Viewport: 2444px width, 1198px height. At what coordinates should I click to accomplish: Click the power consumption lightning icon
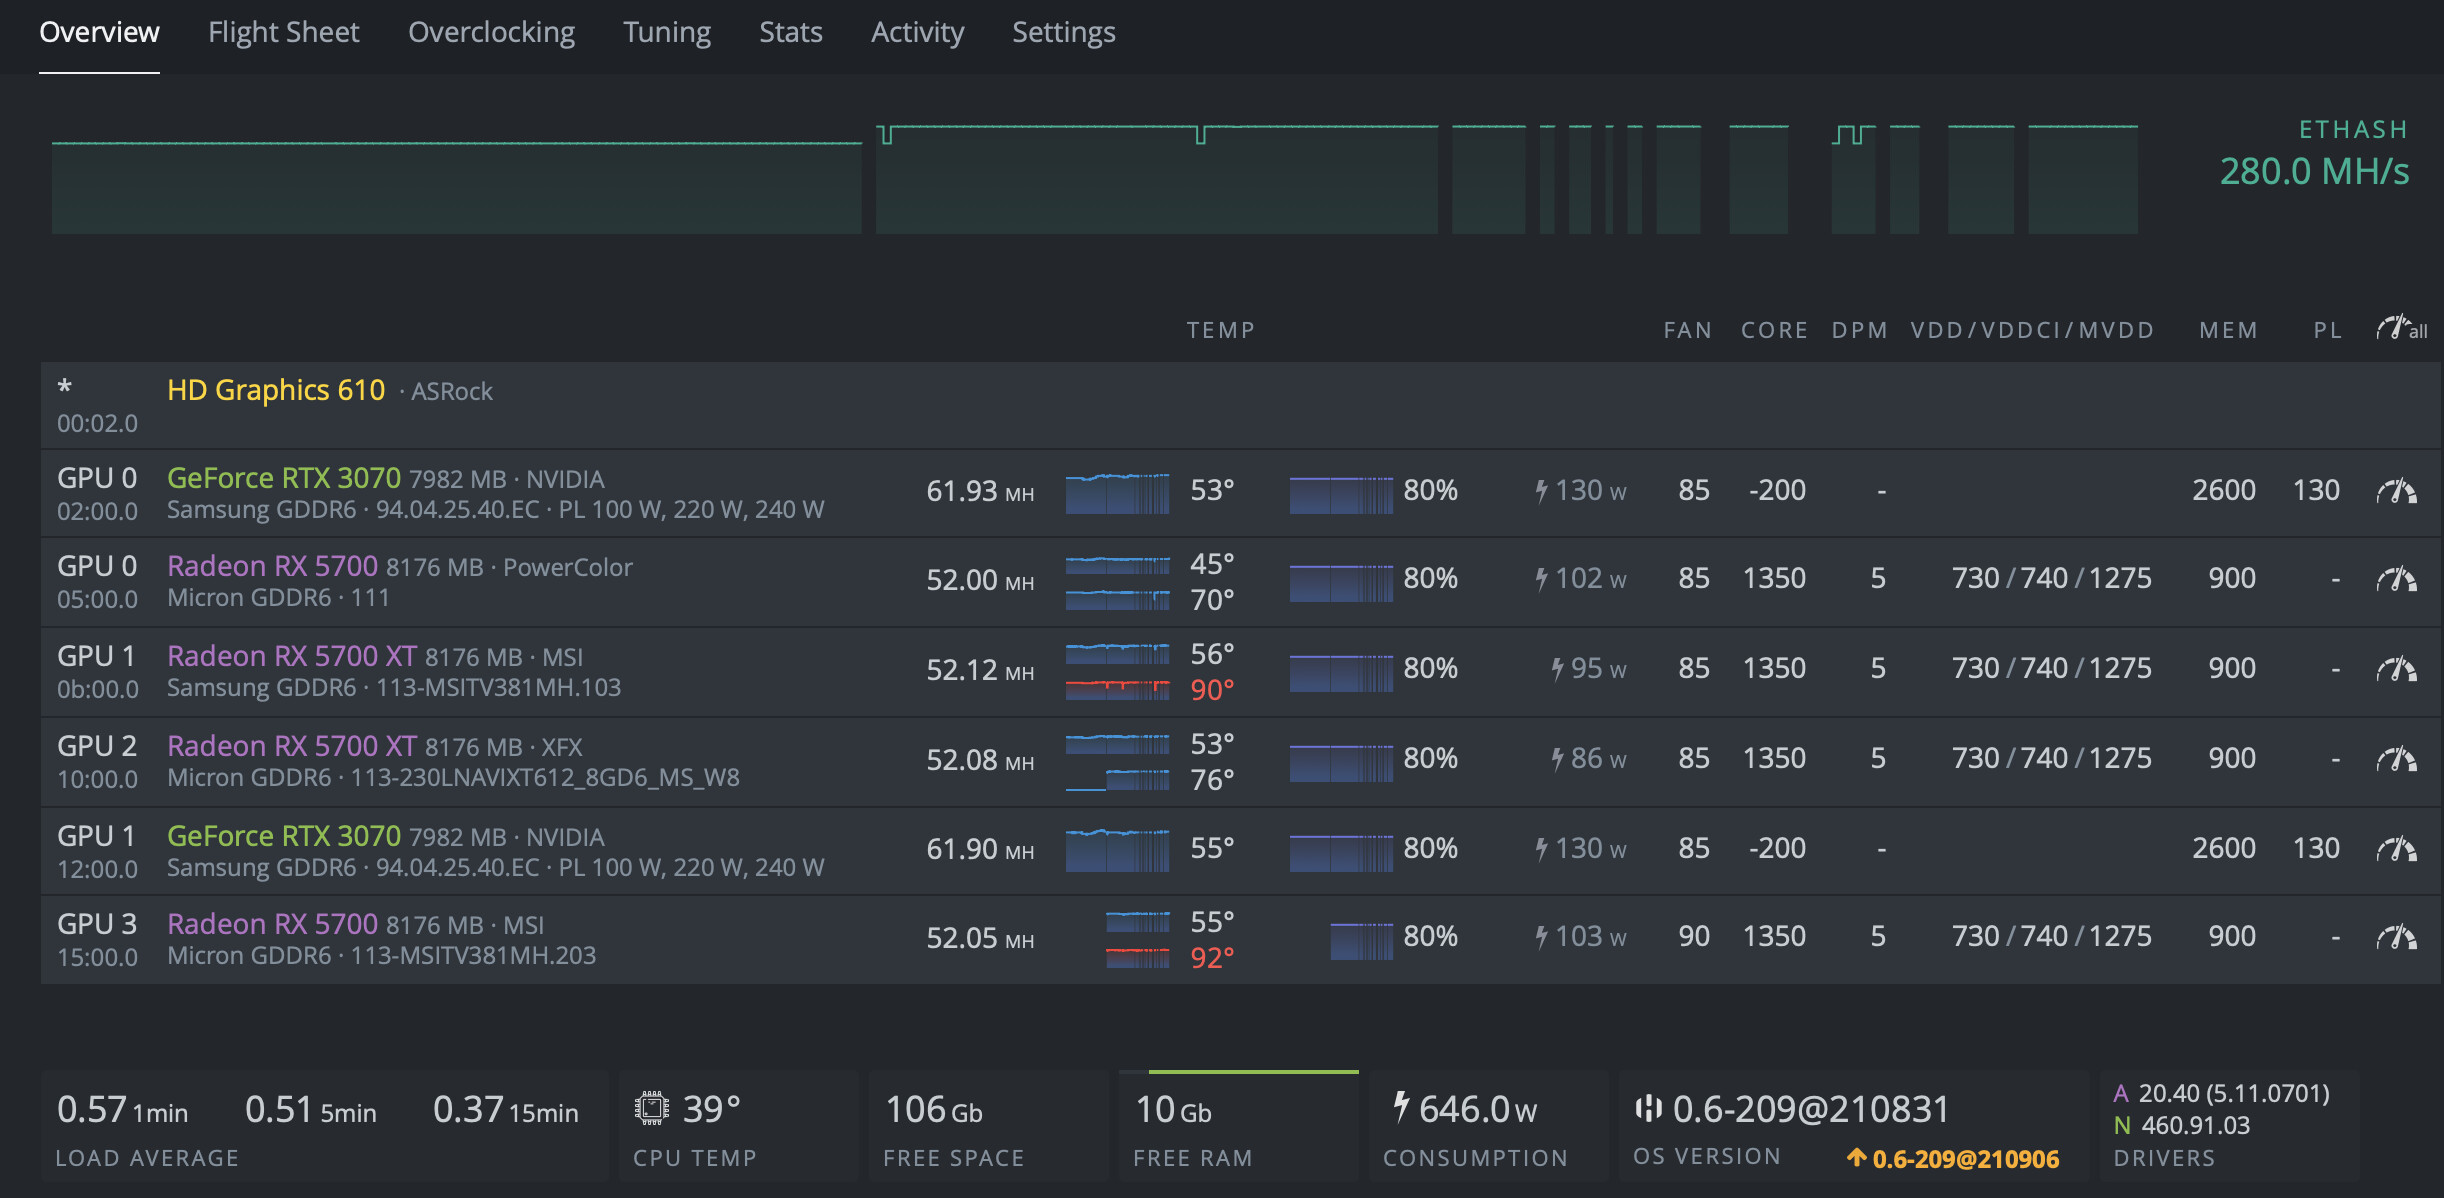point(1401,1107)
